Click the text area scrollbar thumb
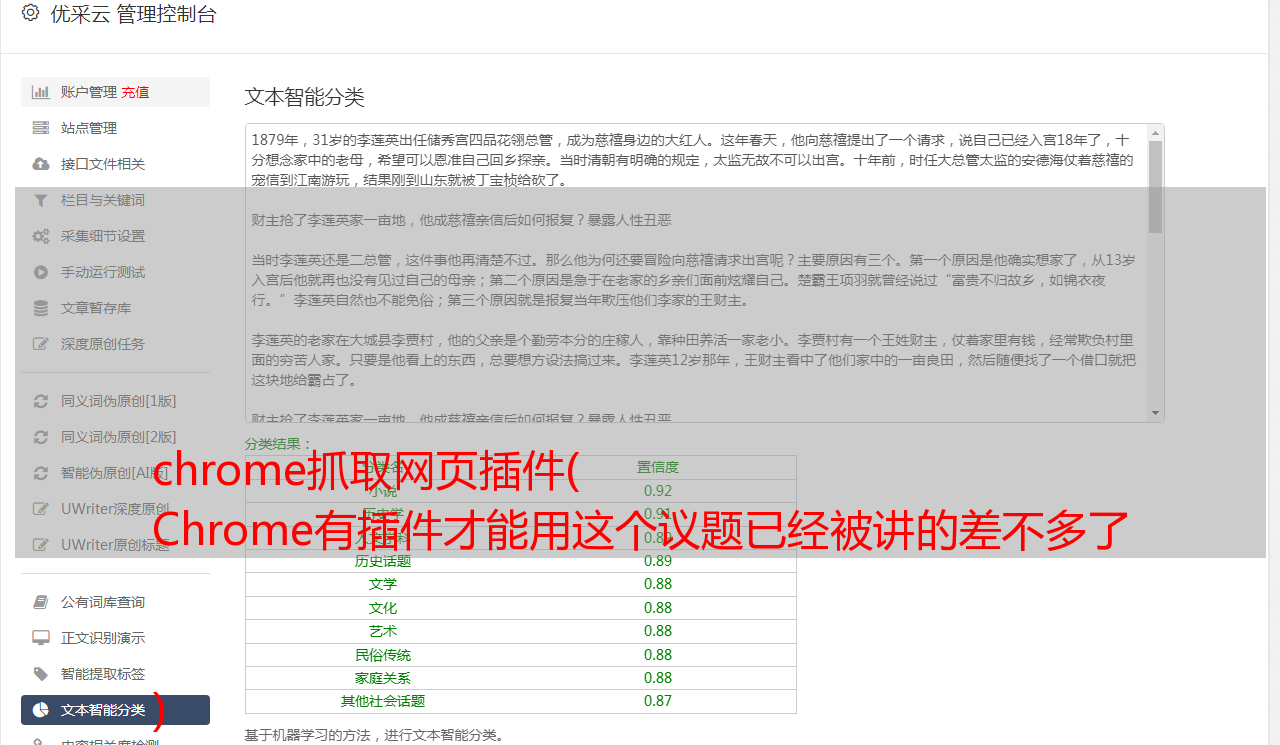Screen dimensions: 1280x745 [1156, 187]
